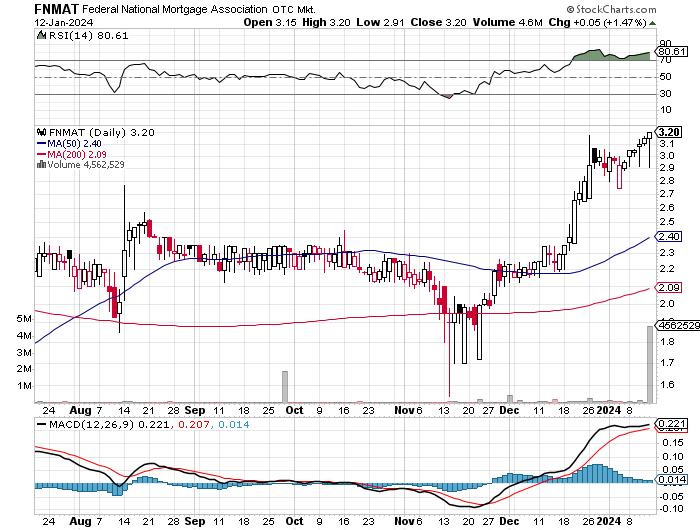The image size is (700, 530).
Task: Click the 2.5 label on the price axis
Action: pyautogui.click(x=667, y=222)
